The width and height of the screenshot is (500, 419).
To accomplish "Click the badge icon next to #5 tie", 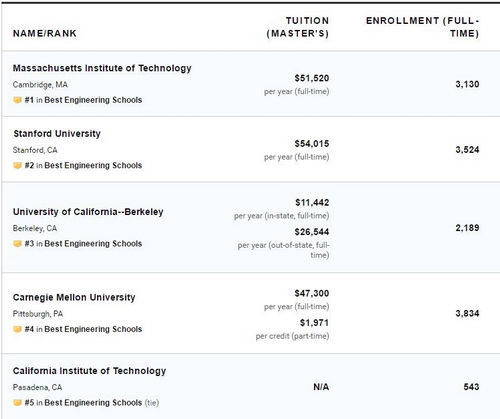I will (17, 403).
